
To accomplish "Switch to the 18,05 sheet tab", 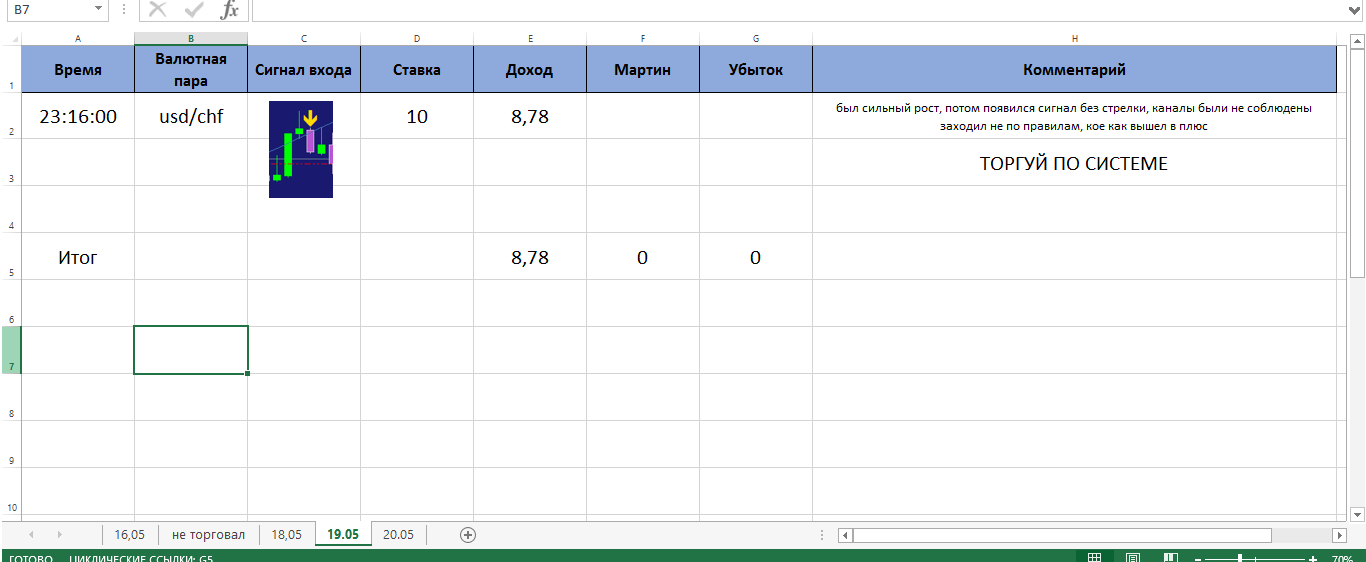I will (x=287, y=534).
